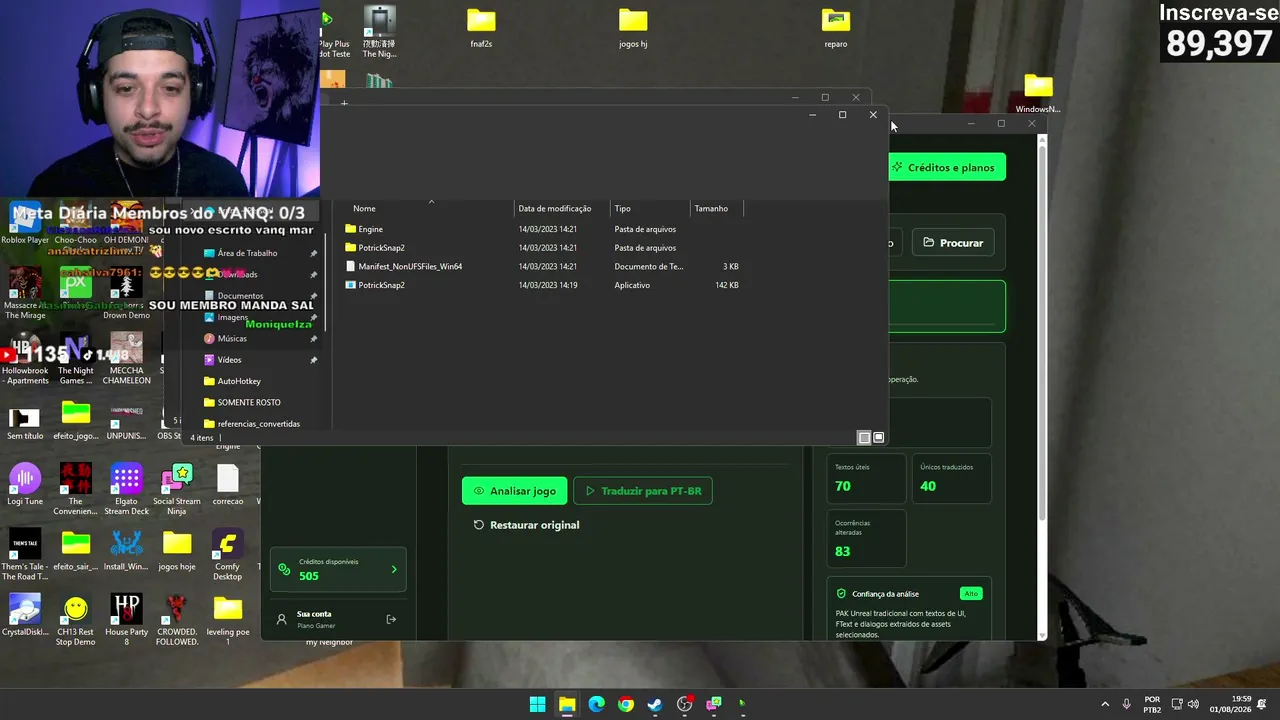Select the jogos hoje desktop folder

tap(177, 550)
